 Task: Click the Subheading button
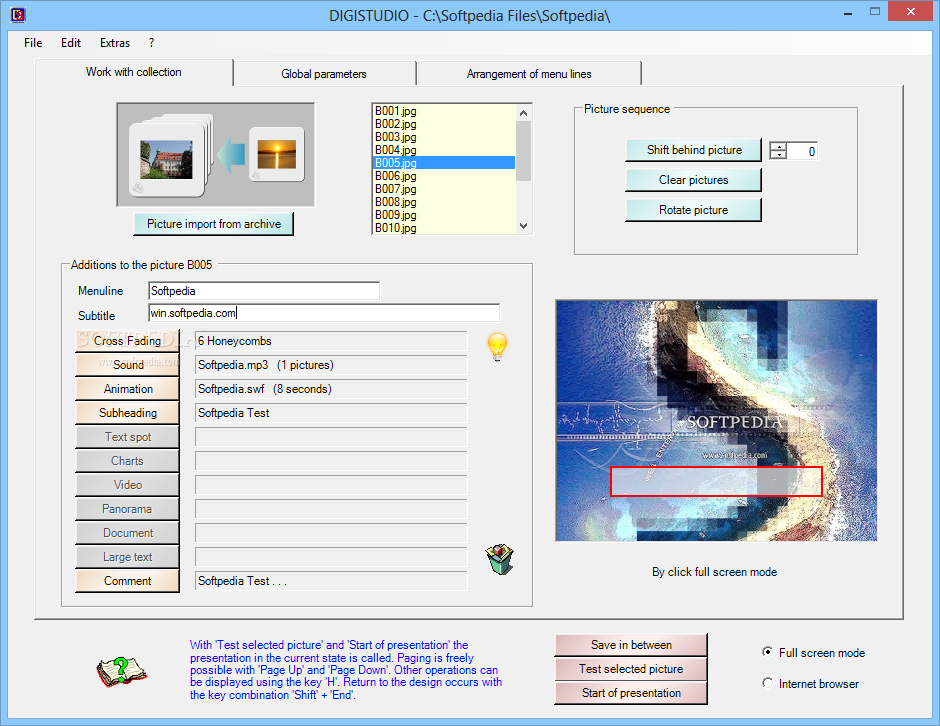tap(127, 412)
